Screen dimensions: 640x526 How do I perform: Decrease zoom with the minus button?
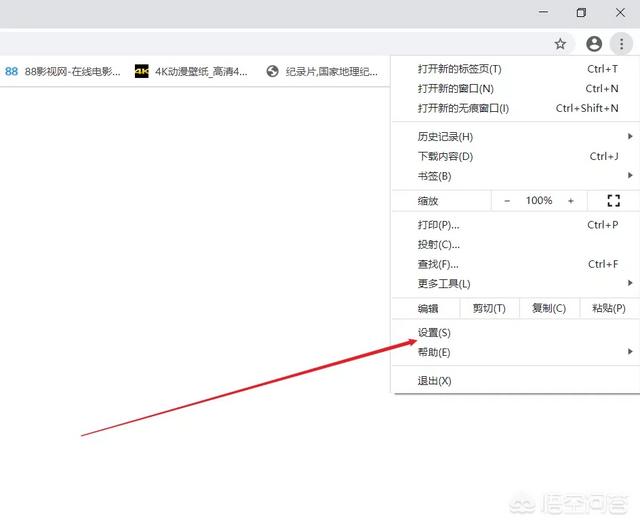[507, 201]
